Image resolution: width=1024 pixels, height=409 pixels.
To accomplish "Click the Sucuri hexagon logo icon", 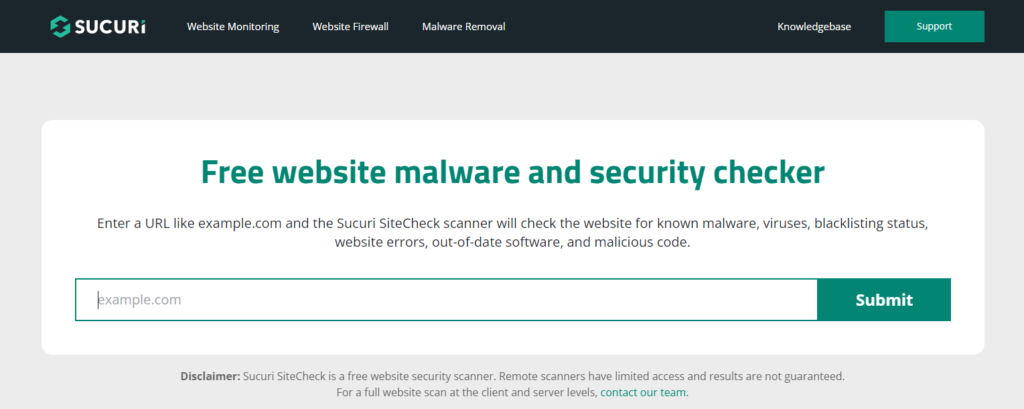I will tap(60, 26).
